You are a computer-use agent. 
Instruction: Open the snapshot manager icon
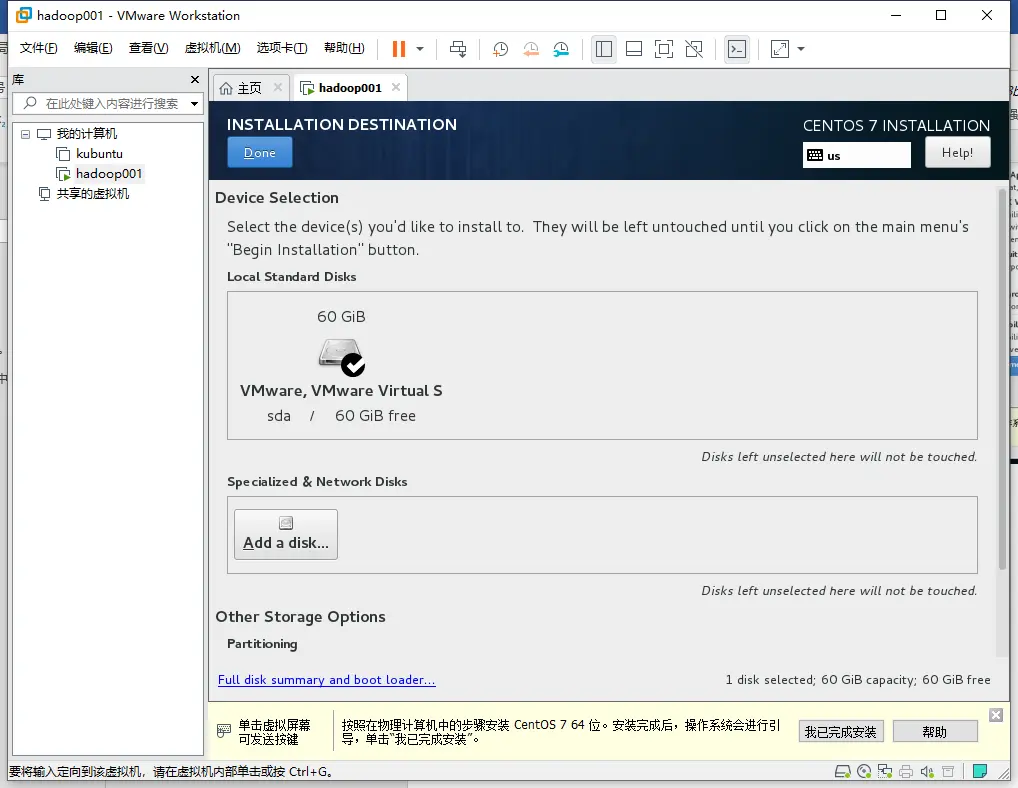click(561, 49)
